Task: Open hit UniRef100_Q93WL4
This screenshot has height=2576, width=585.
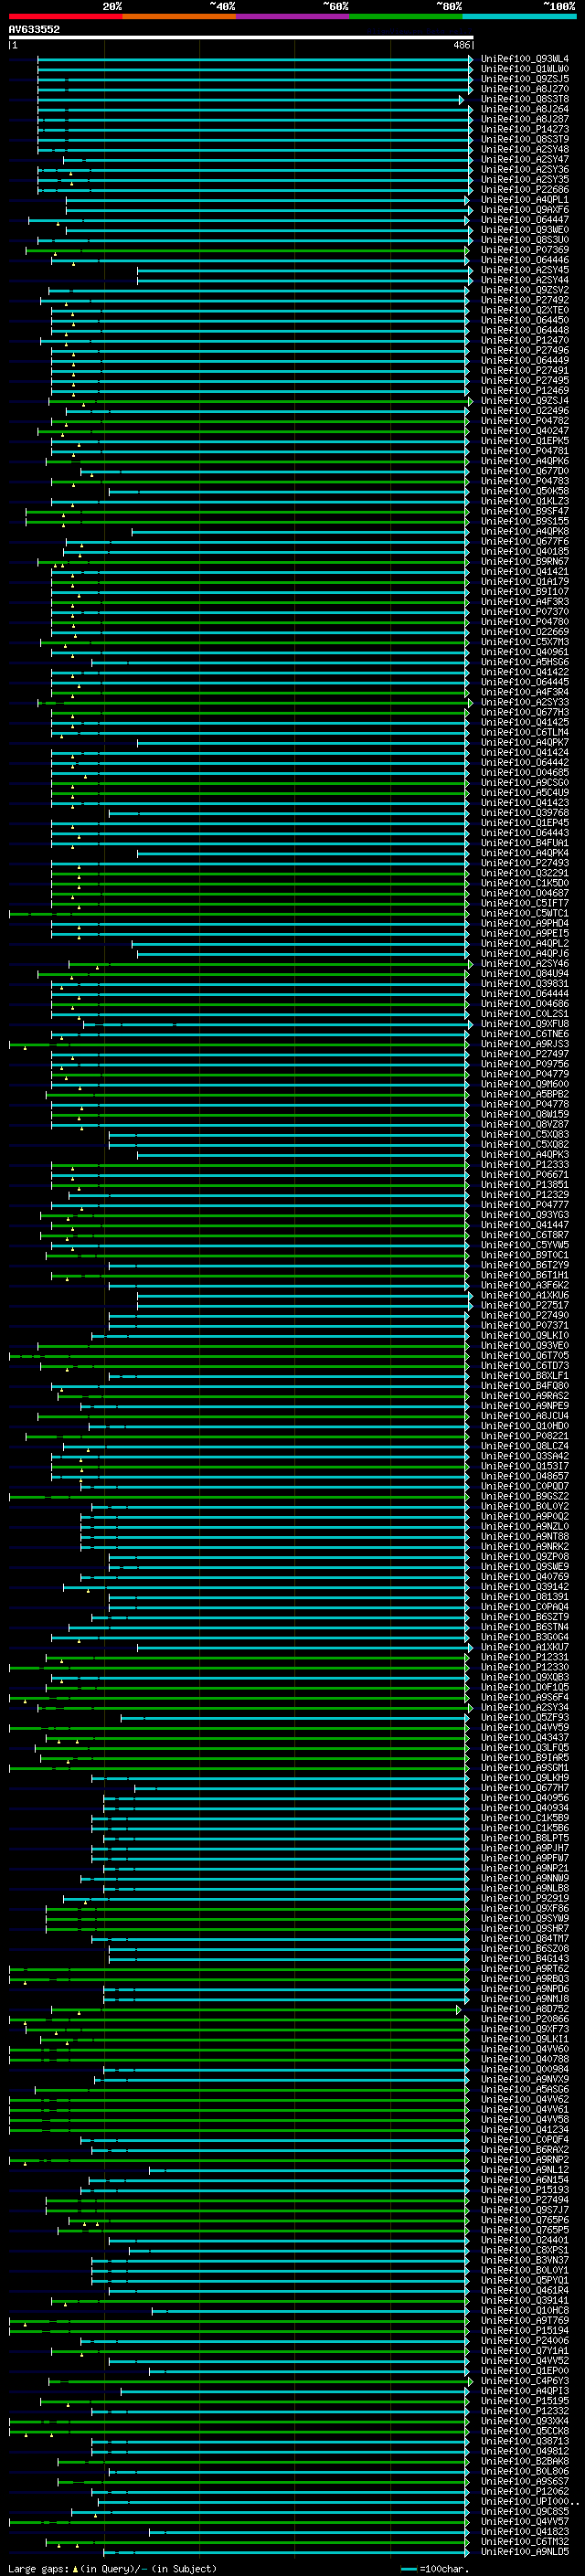Action: pyautogui.click(x=524, y=59)
